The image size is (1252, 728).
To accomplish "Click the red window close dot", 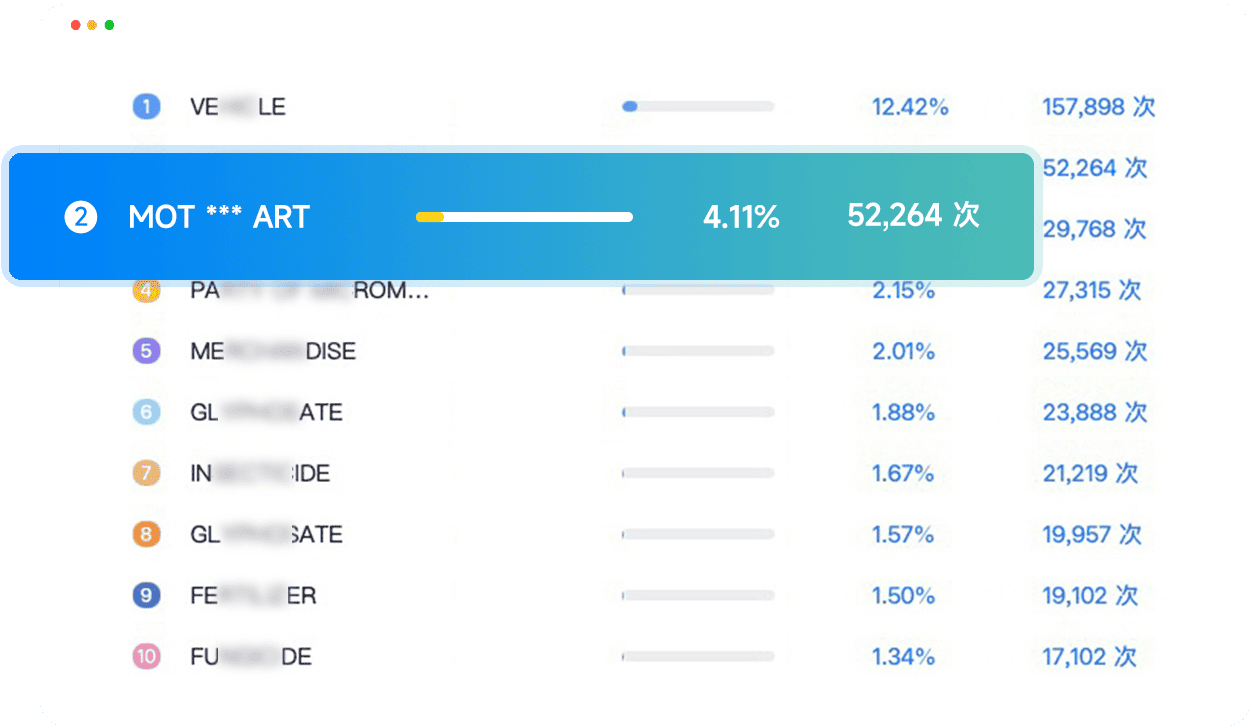I will pyautogui.click(x=76, y=25).
